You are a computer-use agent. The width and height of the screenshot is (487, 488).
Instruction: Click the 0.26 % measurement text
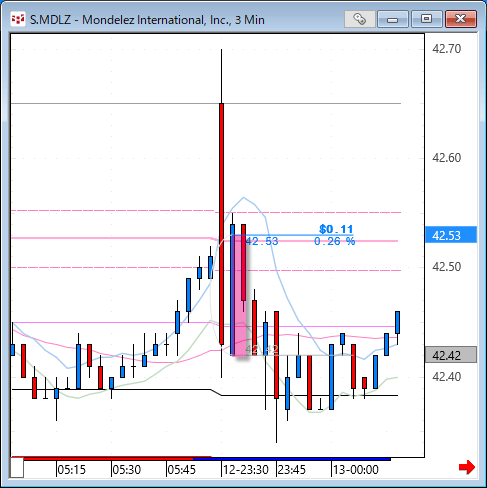(x=335, y=241)
